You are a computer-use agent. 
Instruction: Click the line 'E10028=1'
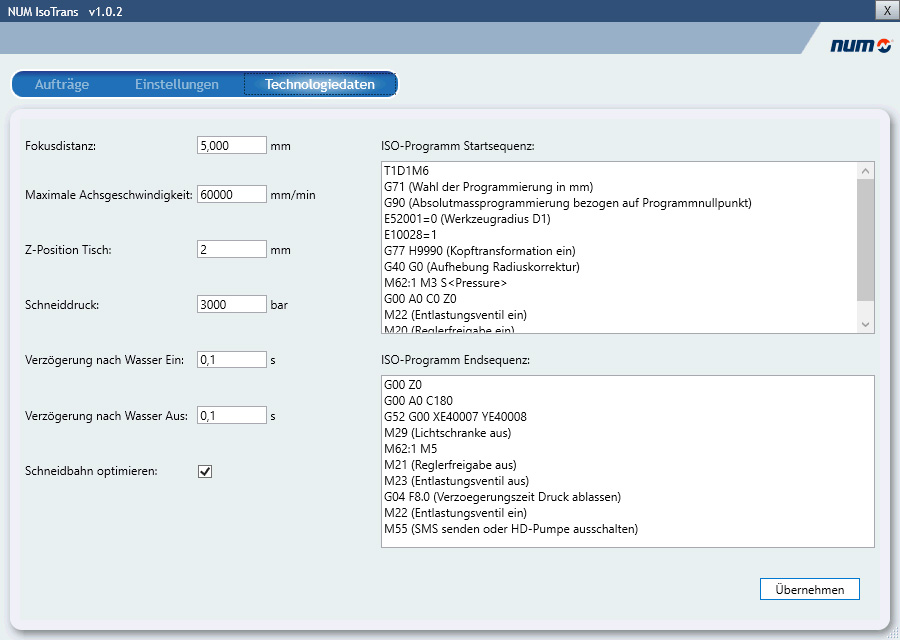pyautogui.click(x=410, y=235)
